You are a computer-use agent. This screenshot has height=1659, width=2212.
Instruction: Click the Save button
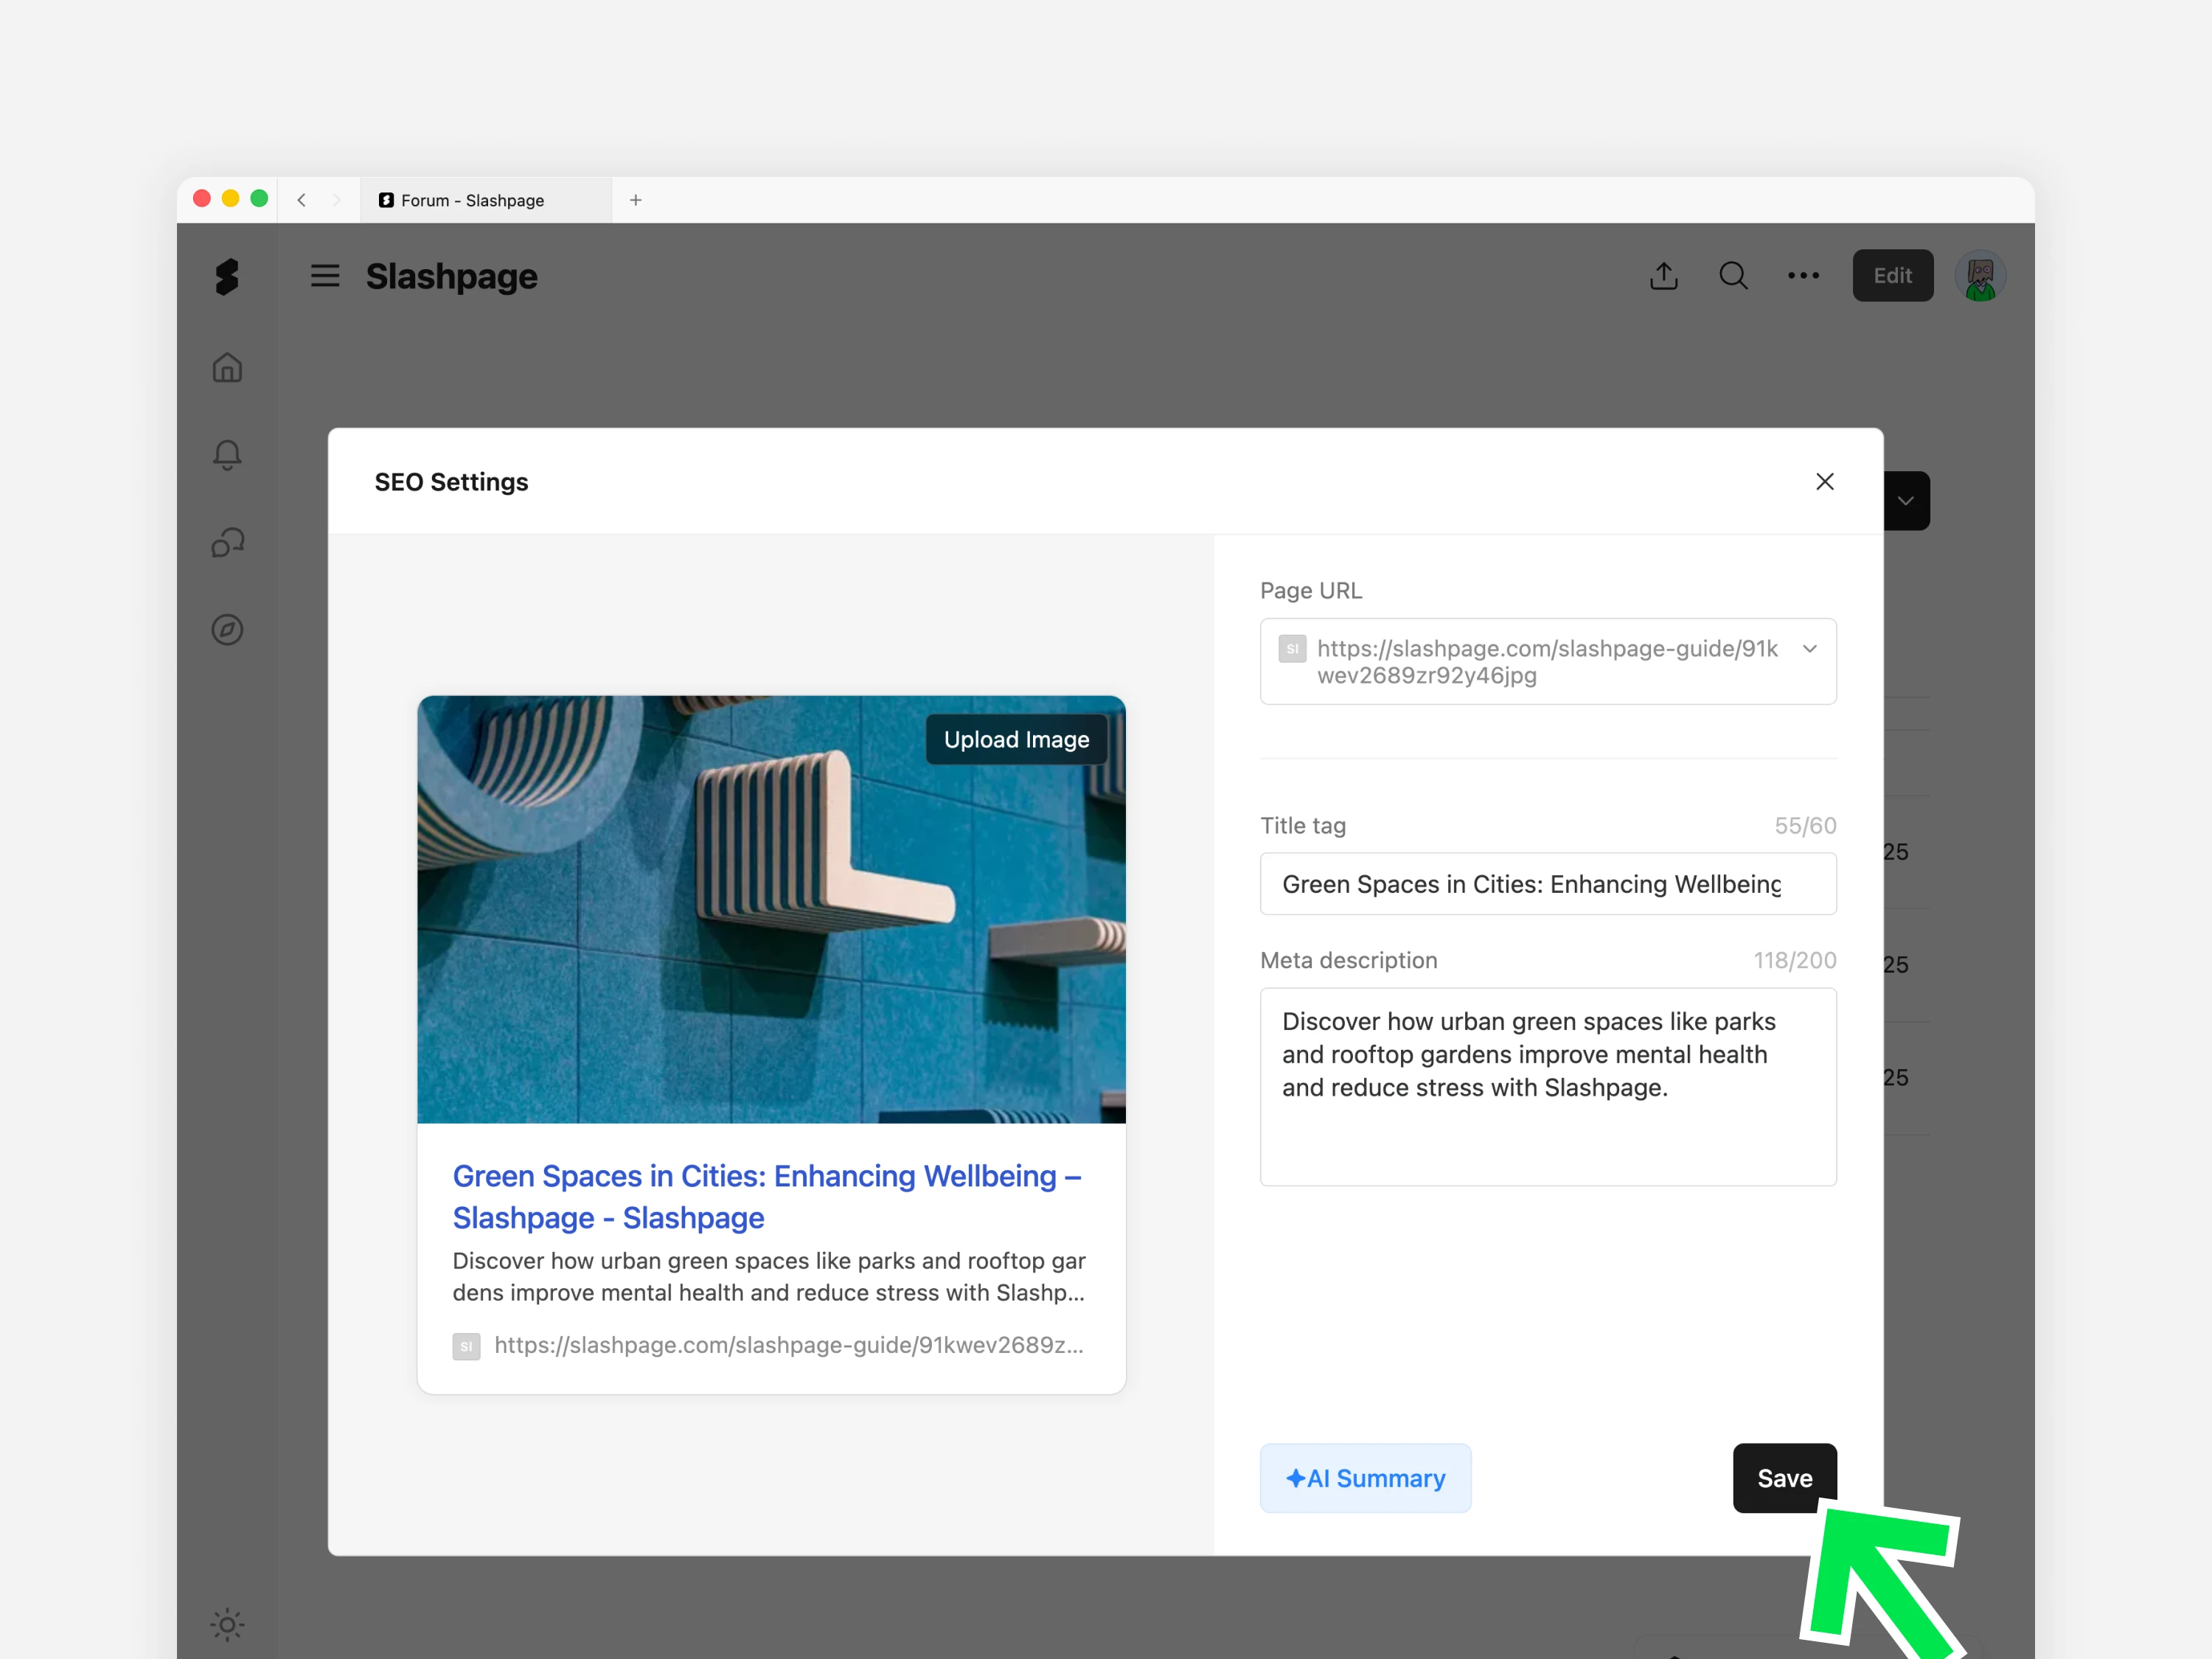(x=1783, y=1477)
